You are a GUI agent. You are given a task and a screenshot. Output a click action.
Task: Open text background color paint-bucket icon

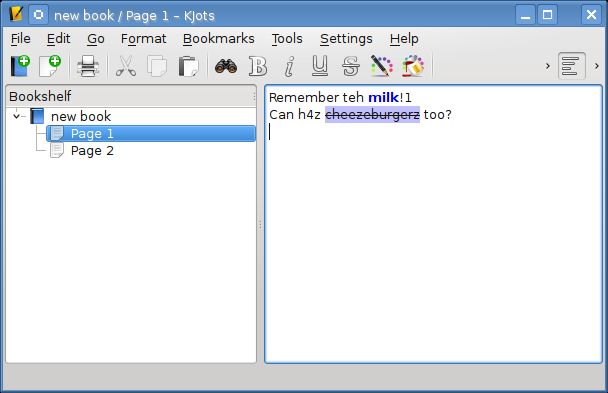[x=413, y=66]
